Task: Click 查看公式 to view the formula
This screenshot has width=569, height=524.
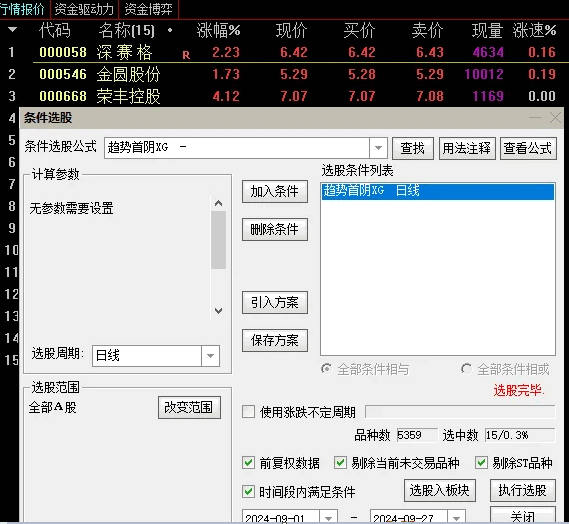Action: (528, 148)
